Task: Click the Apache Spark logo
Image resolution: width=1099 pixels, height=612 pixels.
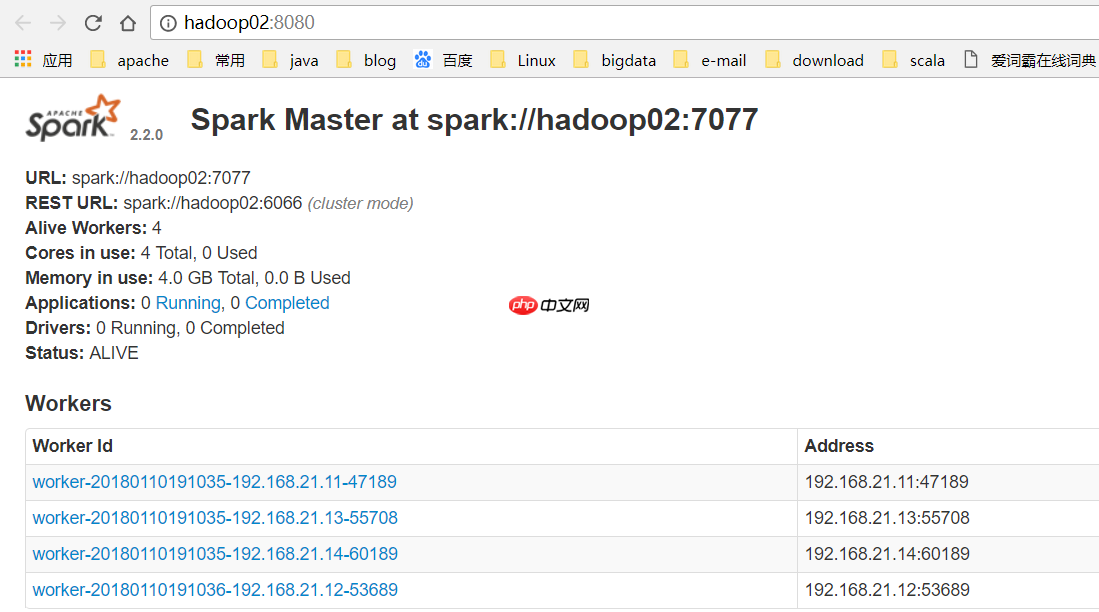Action: point(71,119)
